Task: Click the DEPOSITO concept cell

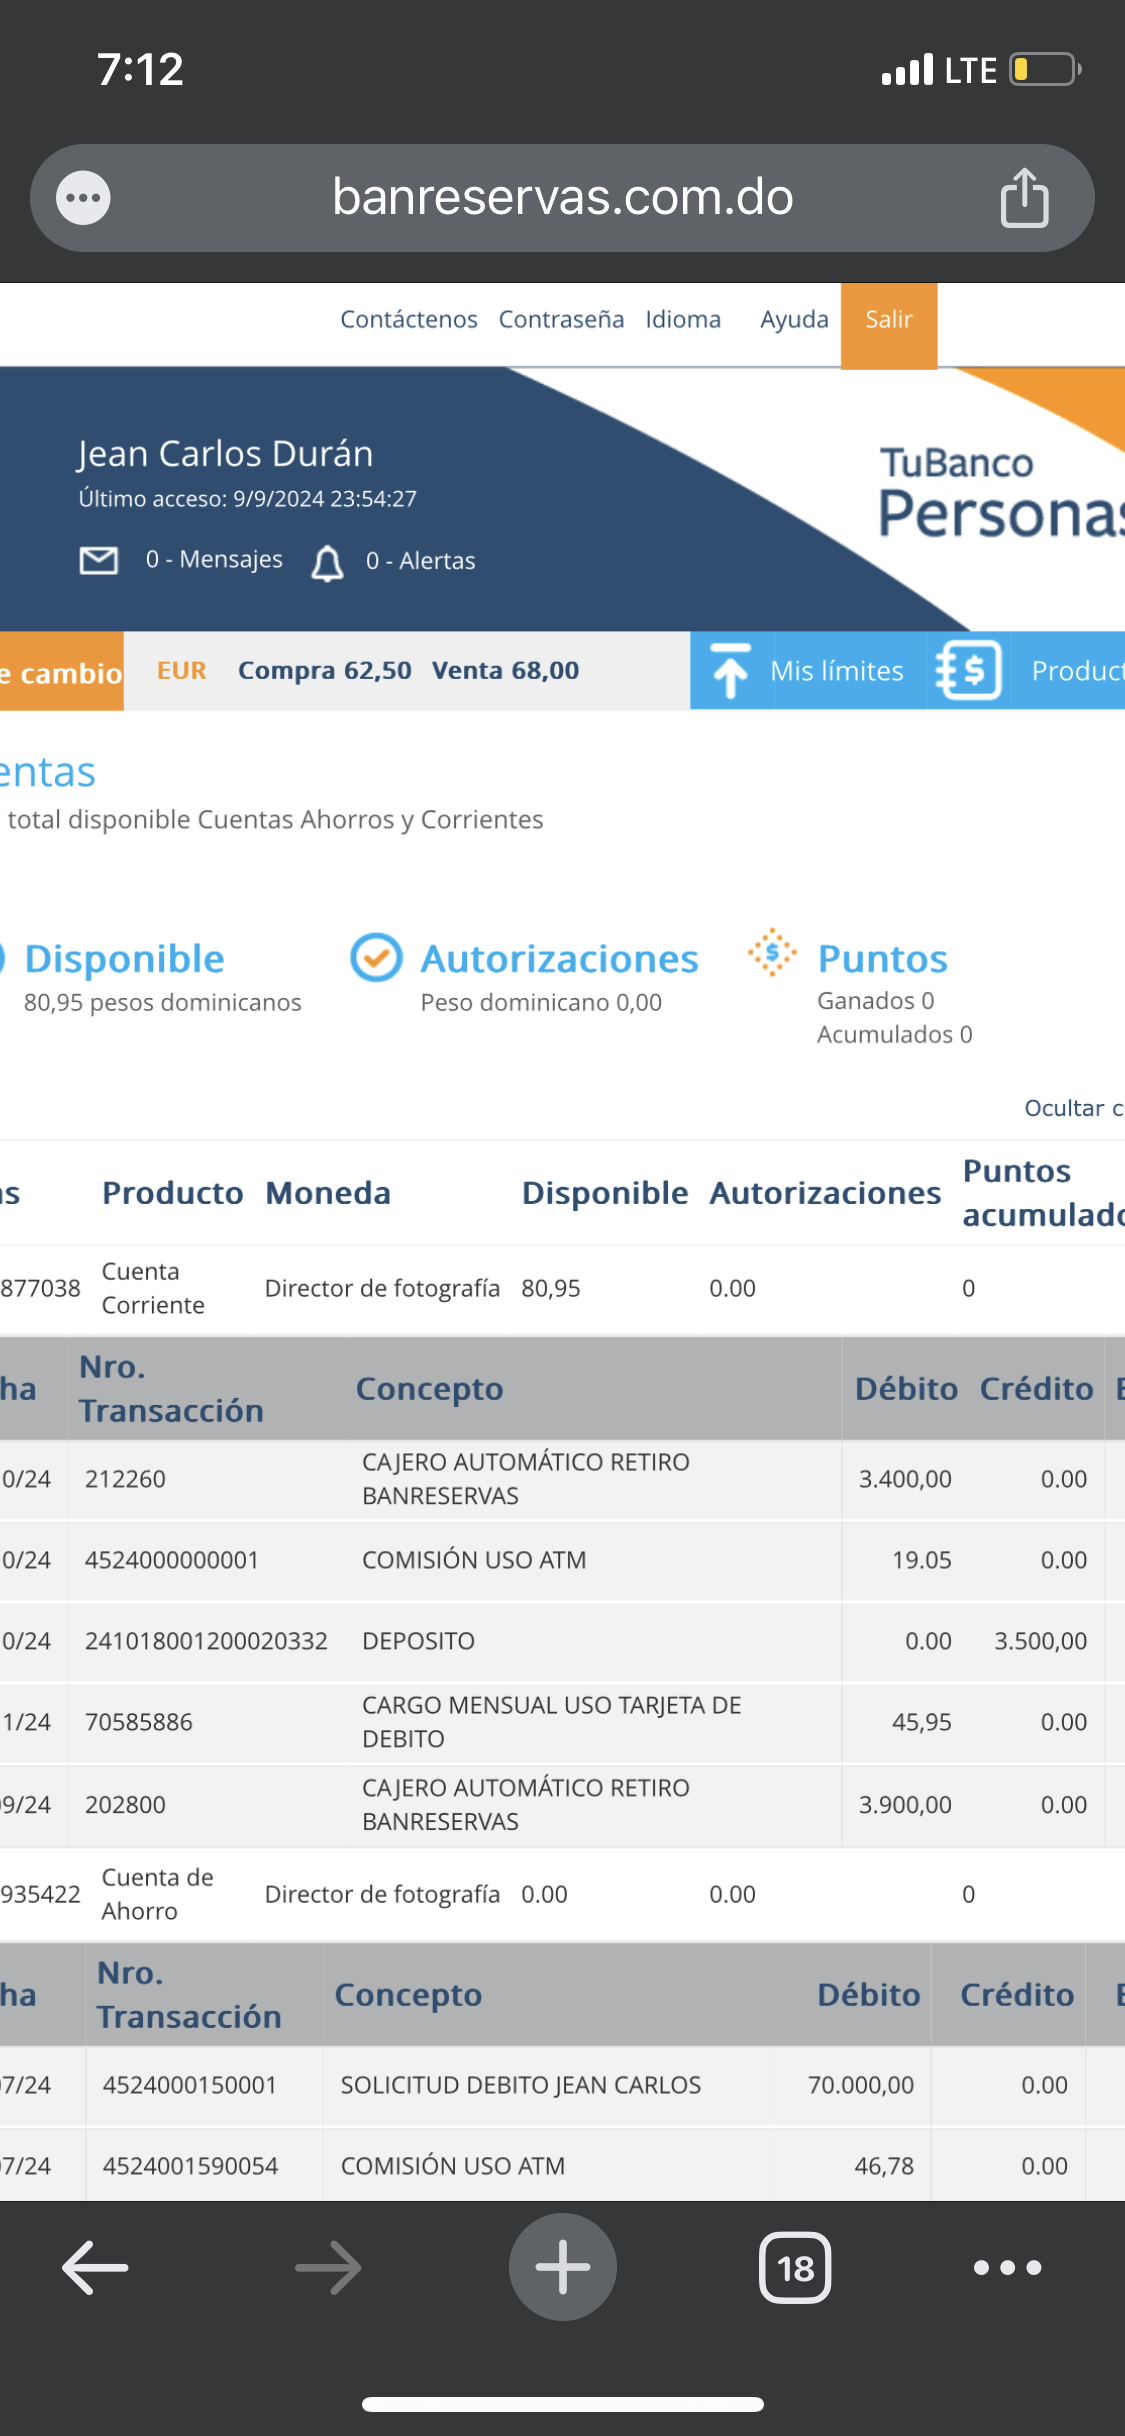Action: click(418, 1641)
